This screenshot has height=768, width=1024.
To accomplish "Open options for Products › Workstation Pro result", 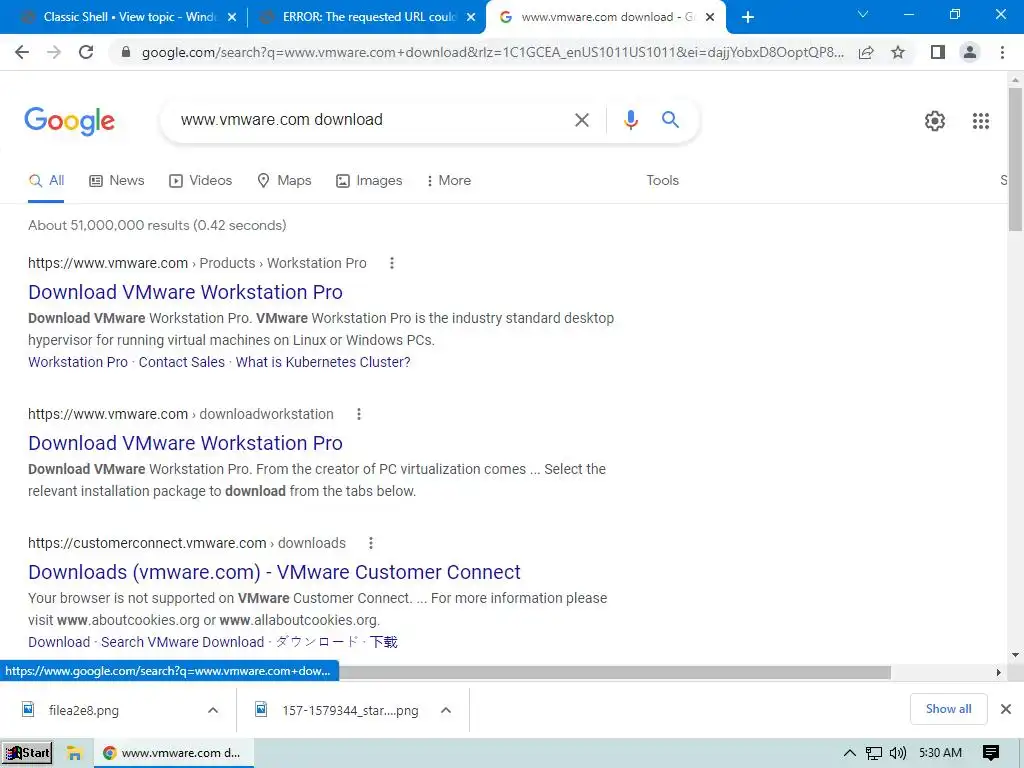I will click(x=392, y=263).
